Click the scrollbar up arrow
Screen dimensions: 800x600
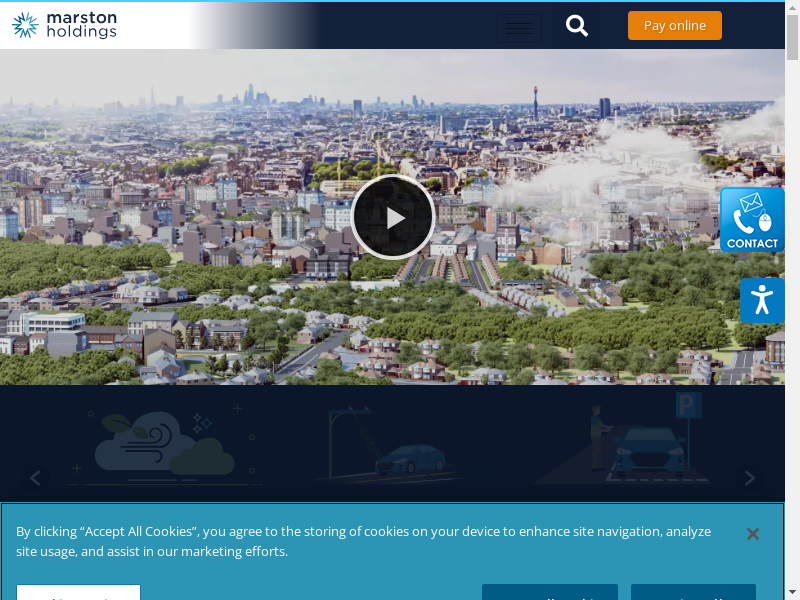tap(792, 7)
